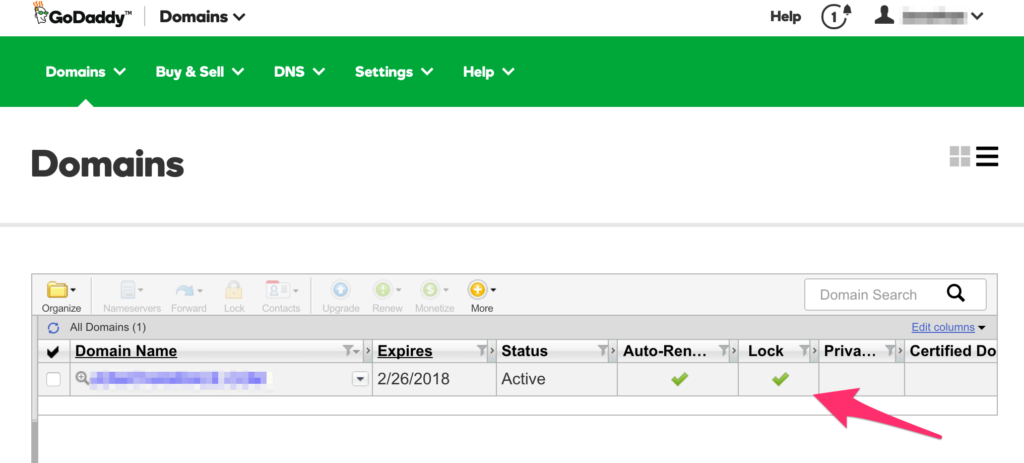The width and height of the screenshot is (1024, 463).
Task: Filter the Domain Name column
Action: tap(351, 351)
